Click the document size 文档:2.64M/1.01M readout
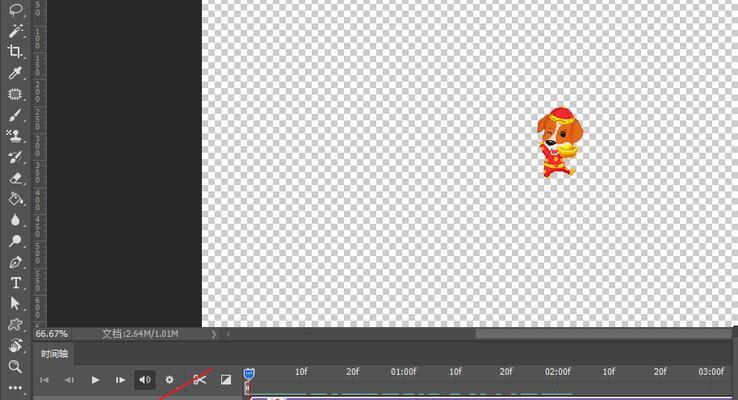738x400 pixels. 140,334
